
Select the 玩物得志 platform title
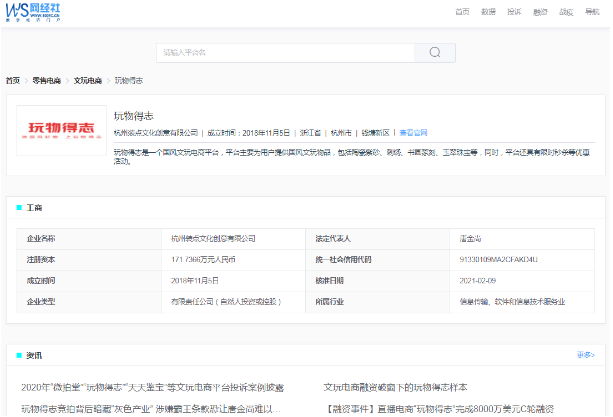pyautogui.click(x=134, y=116)
